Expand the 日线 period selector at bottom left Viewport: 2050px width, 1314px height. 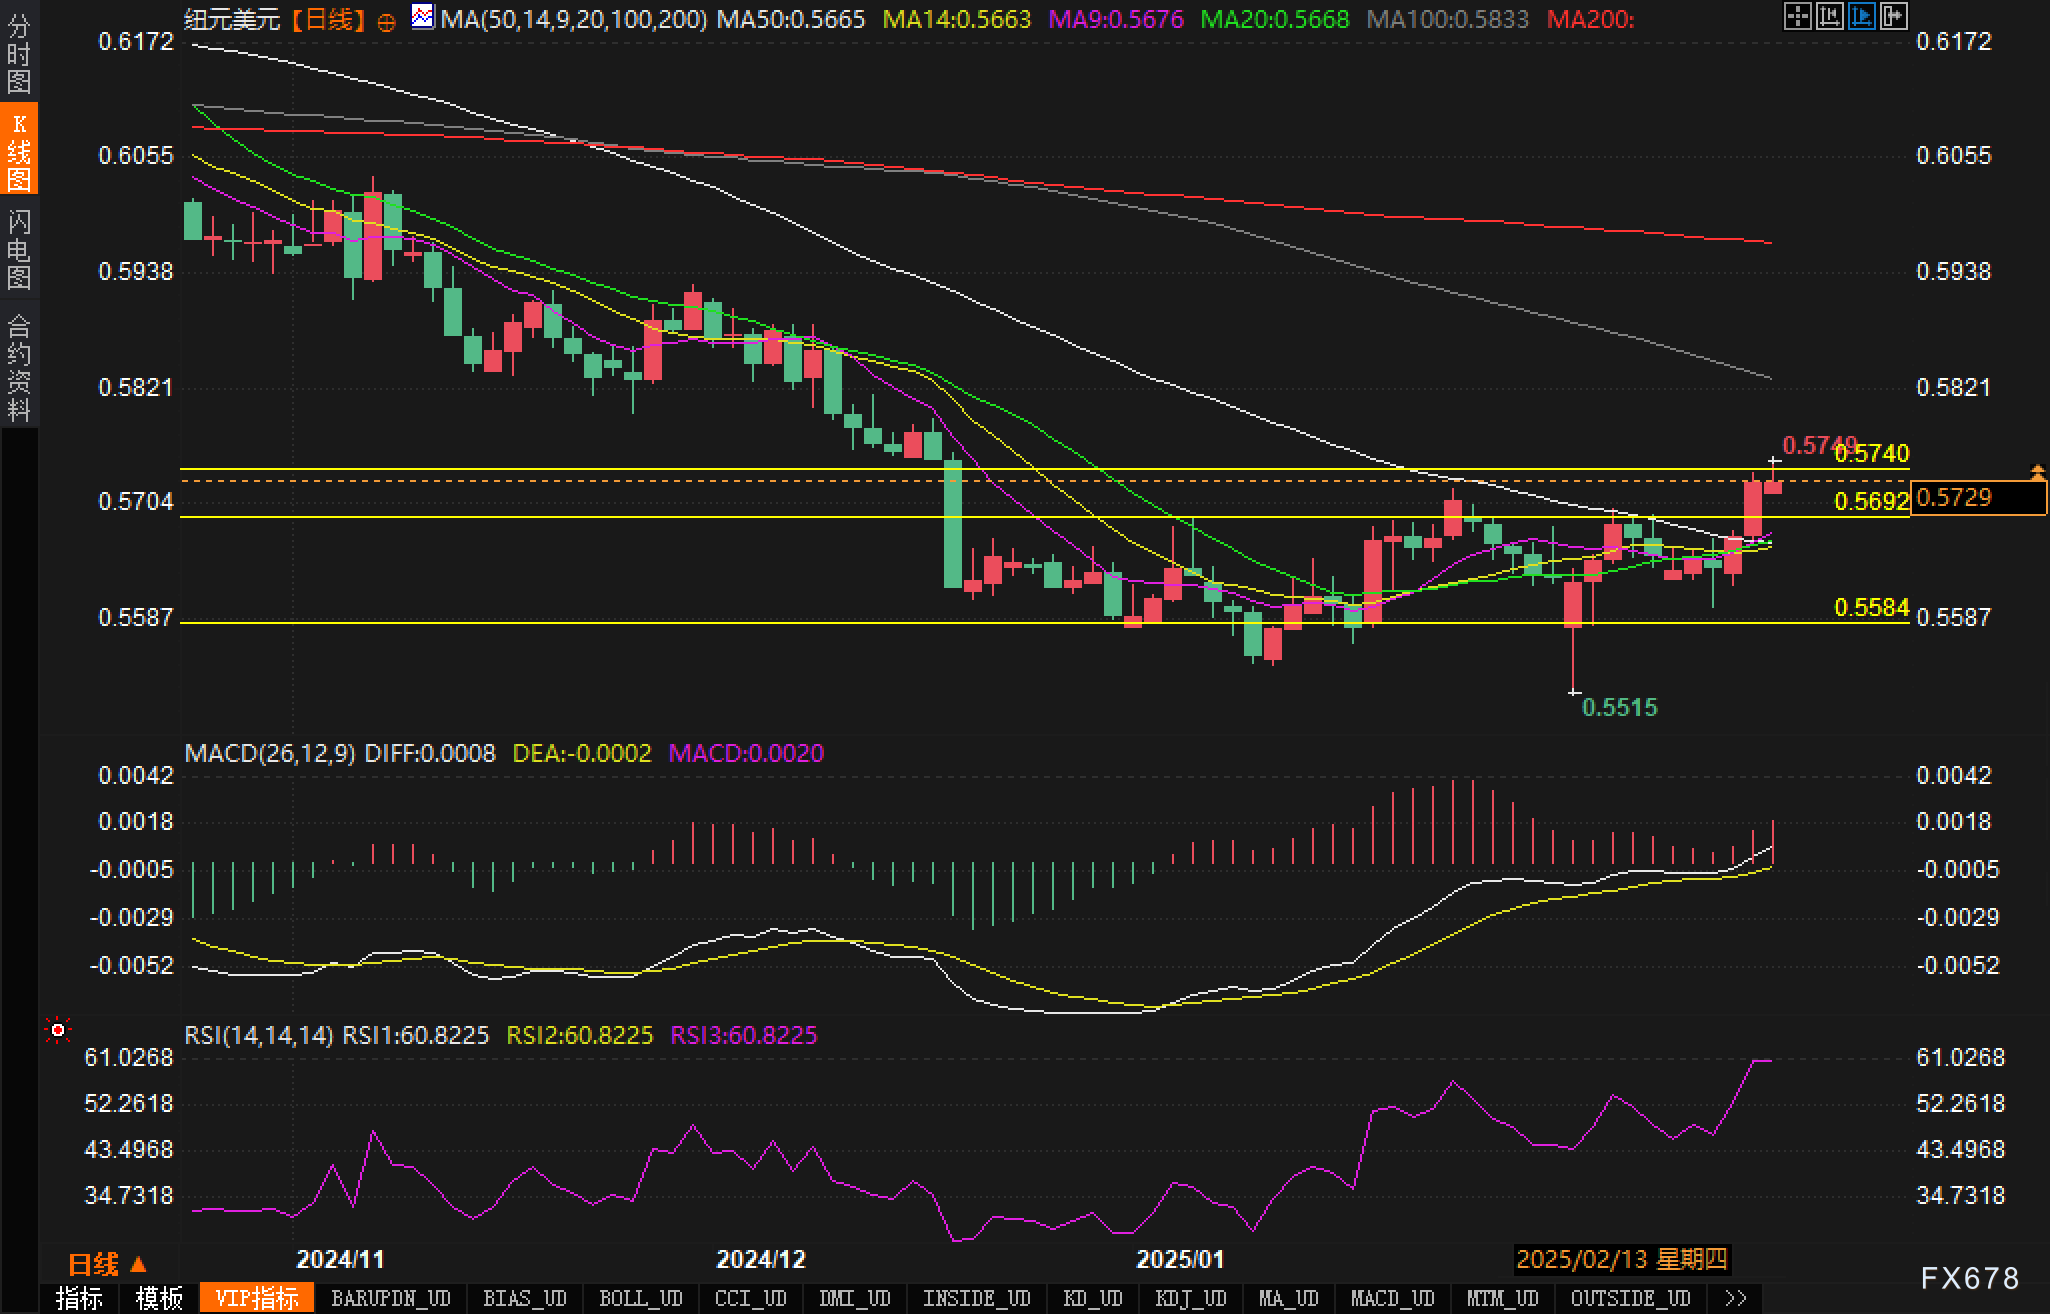[x=108, y=1264]
